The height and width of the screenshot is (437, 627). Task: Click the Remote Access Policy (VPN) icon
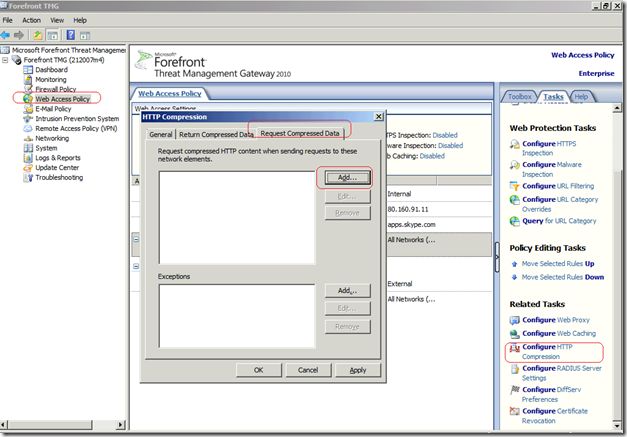28,128
